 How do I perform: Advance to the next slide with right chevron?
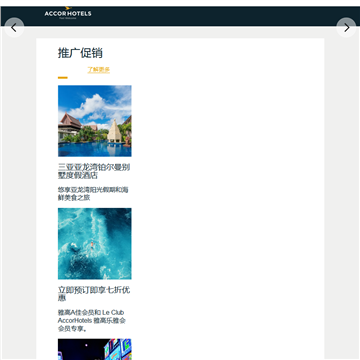click(346, 27)
